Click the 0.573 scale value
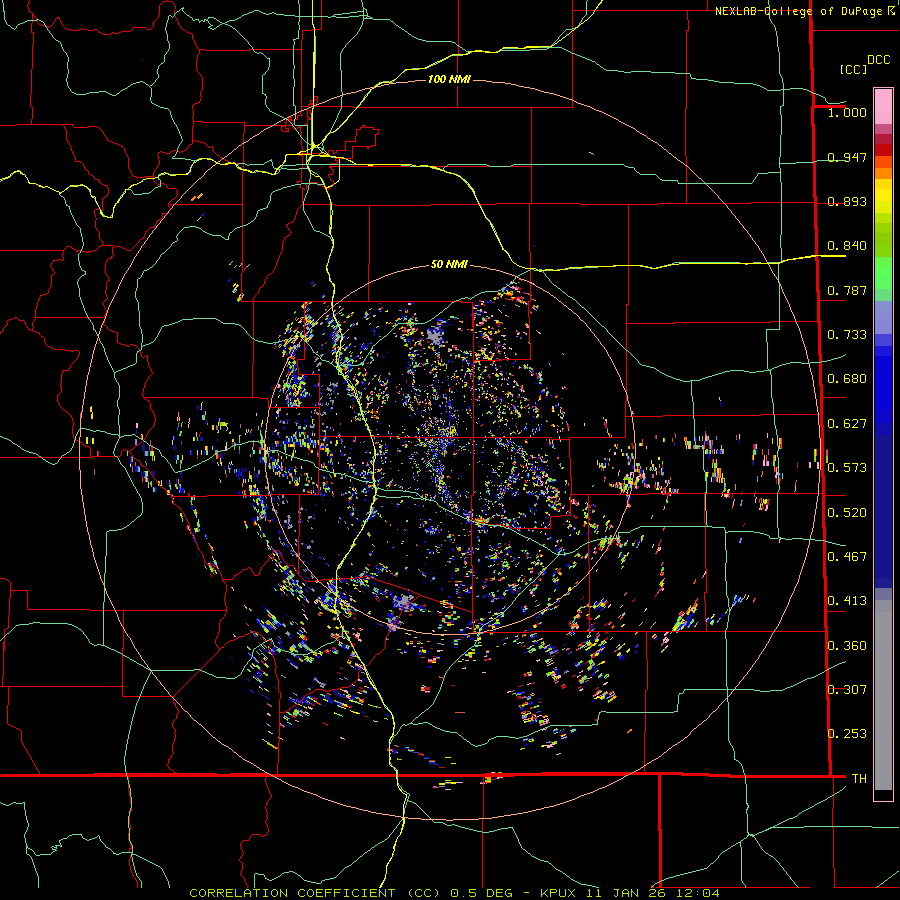This screenshot has width=900, height=900. pyautogui.click(x=847, y=468)
